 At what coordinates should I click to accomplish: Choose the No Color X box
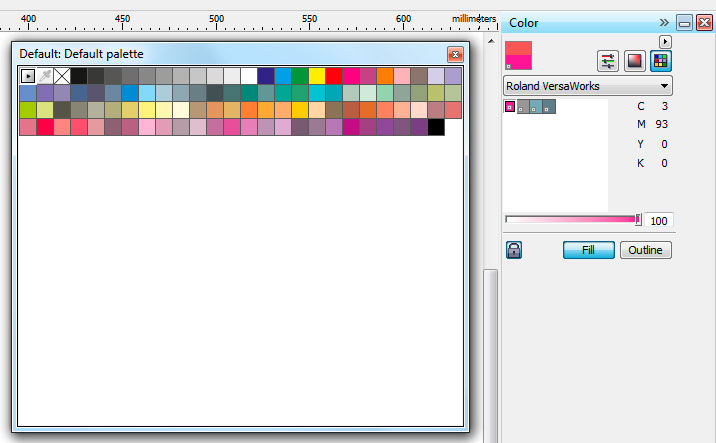tap(62, 76)
